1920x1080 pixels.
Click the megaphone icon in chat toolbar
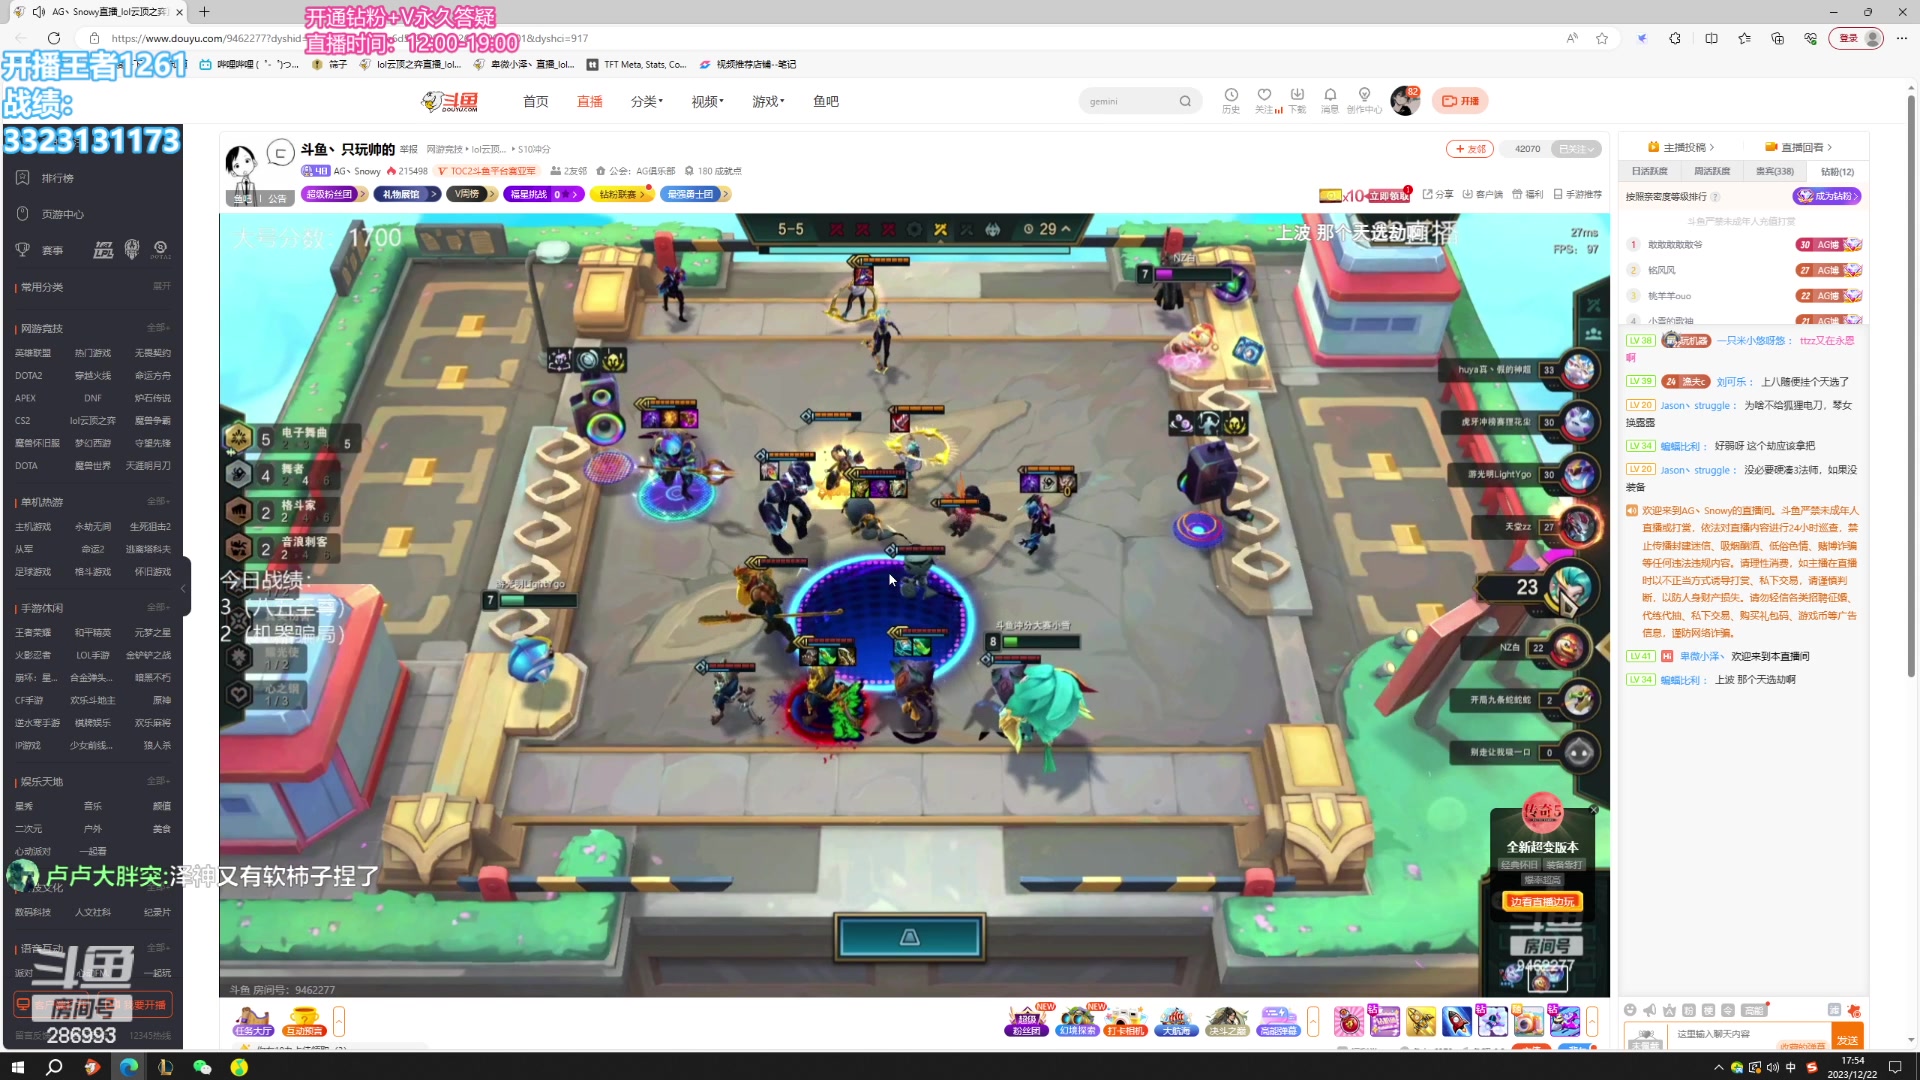1650,1011
